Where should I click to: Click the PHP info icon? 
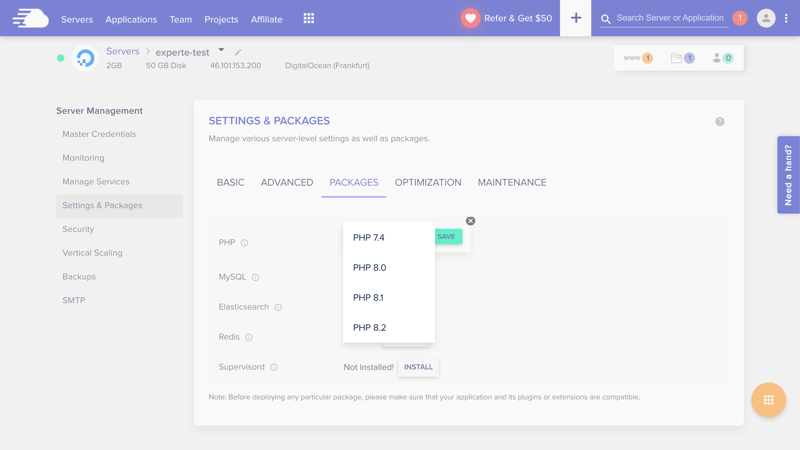tap(244, 243)
